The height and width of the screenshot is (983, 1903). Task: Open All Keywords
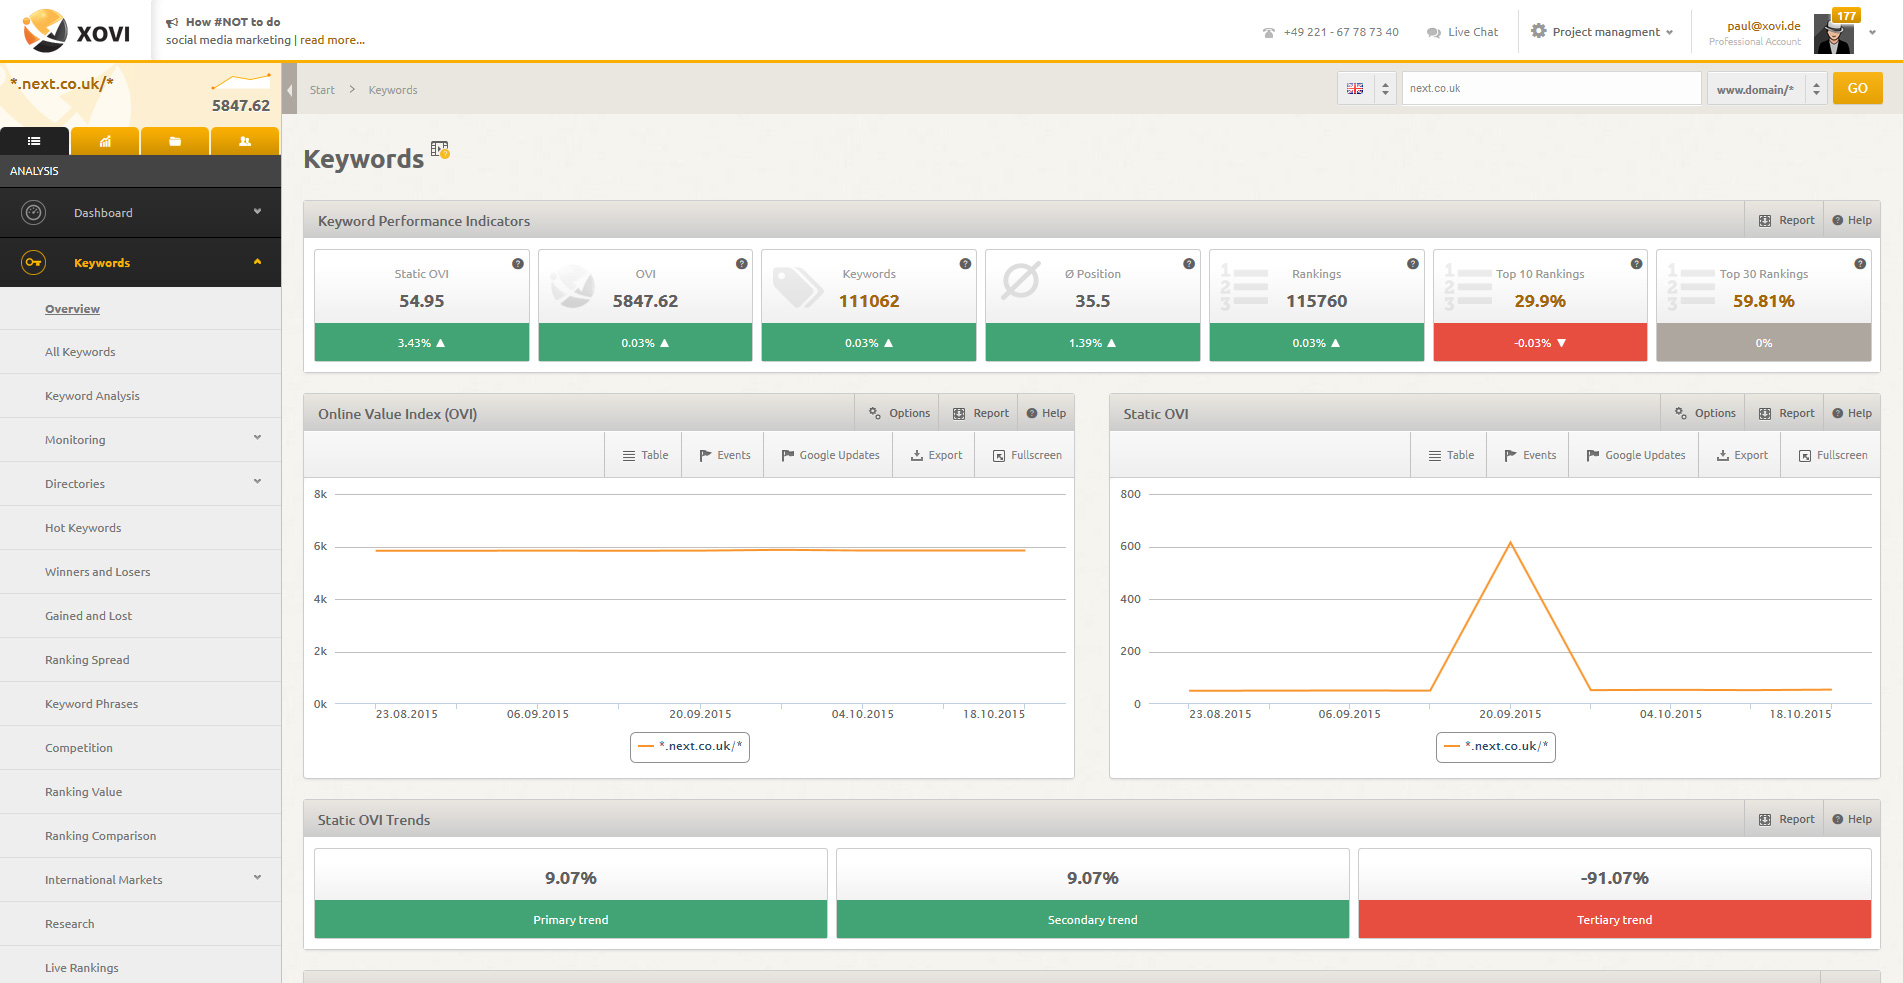pos(80,352)
